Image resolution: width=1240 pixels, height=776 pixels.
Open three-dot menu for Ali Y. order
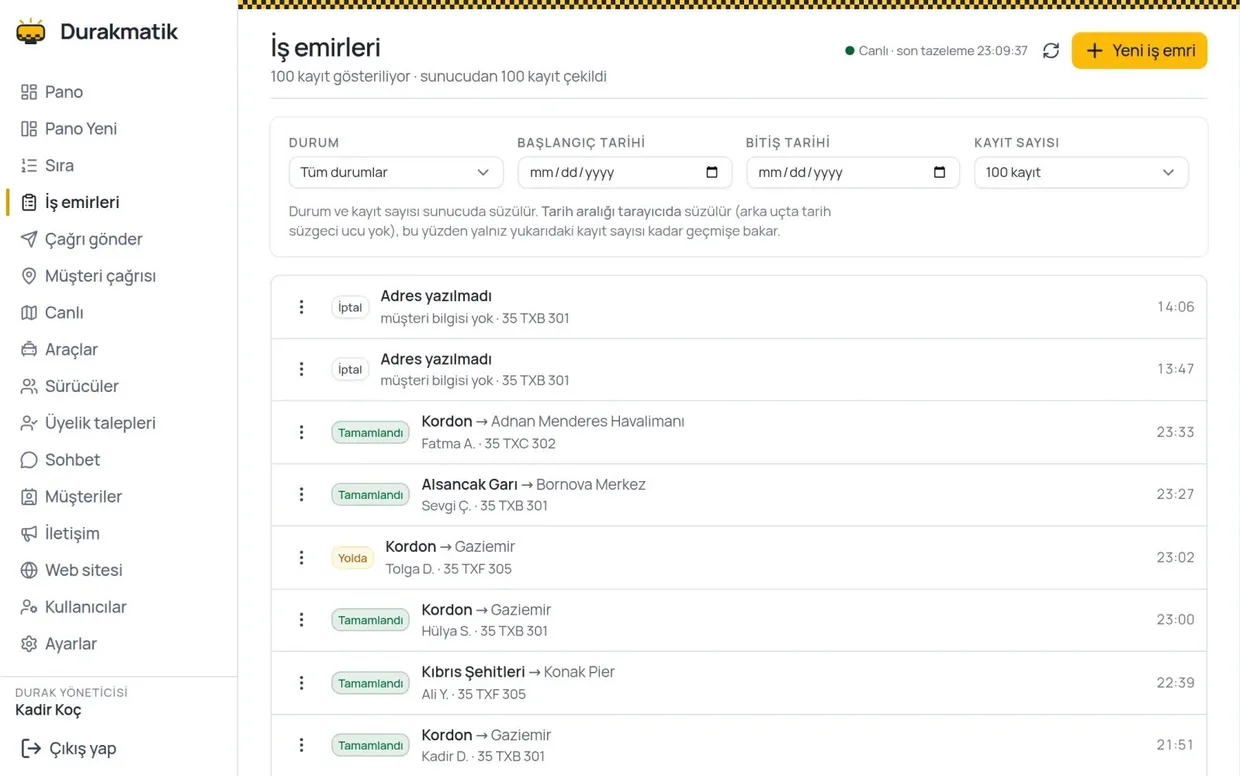click(x=301, y=683)
